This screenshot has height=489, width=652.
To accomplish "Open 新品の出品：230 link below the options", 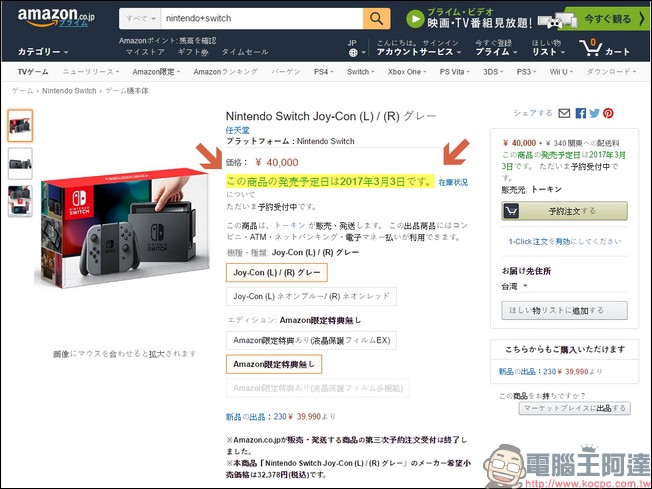I will 256,417.
